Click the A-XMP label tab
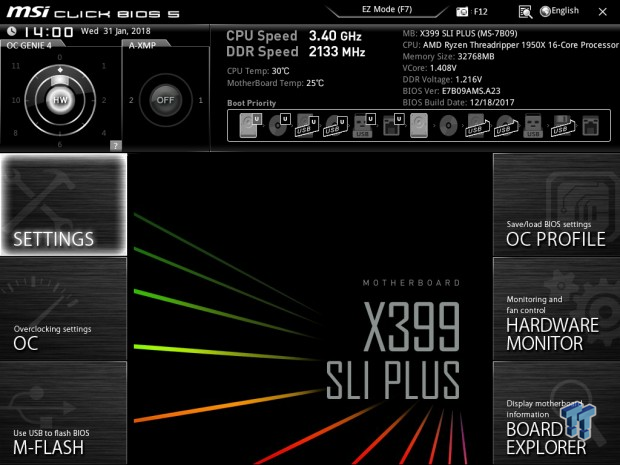 click(x=142, y=45)
